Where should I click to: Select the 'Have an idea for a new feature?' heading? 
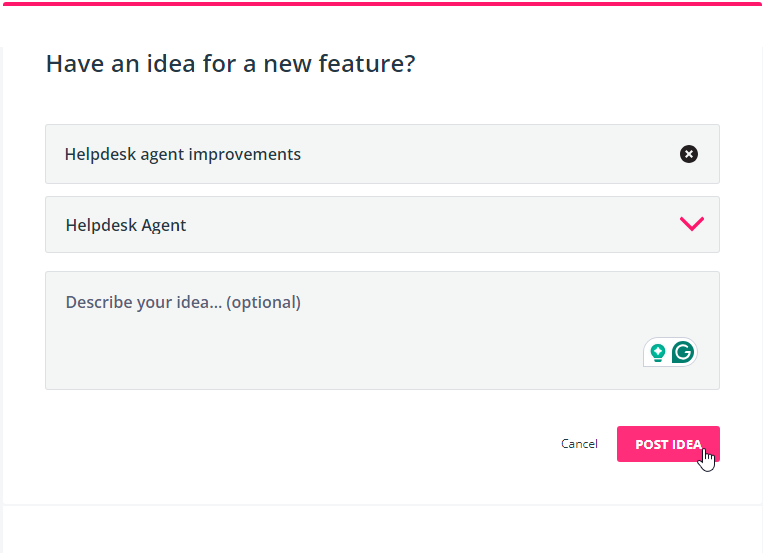[231, 64]
